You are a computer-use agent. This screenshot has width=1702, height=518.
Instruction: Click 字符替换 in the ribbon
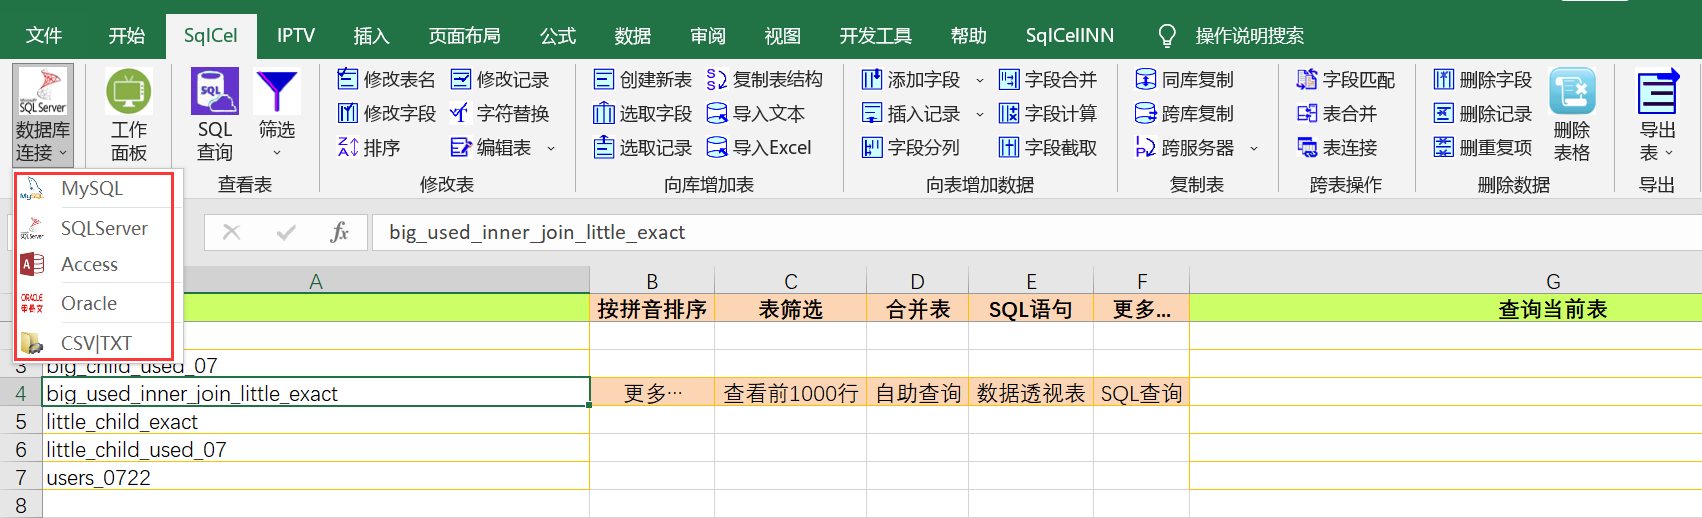click(x=500, y=113)
